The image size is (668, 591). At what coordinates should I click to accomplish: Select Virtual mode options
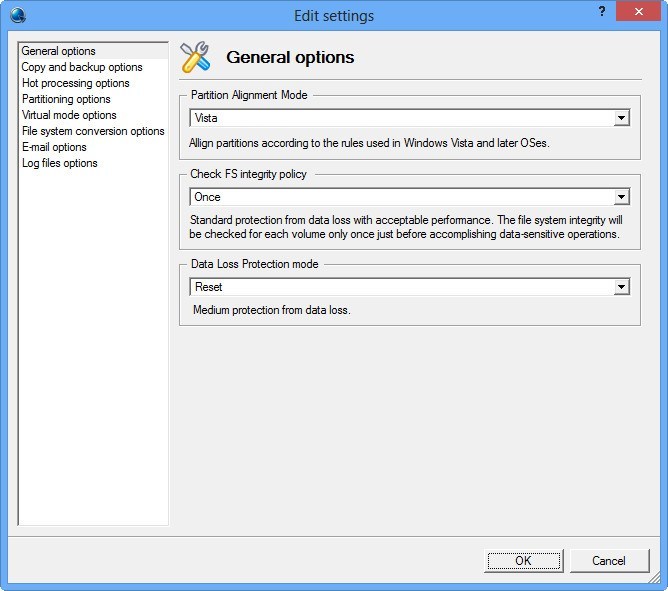coord(93,115)
